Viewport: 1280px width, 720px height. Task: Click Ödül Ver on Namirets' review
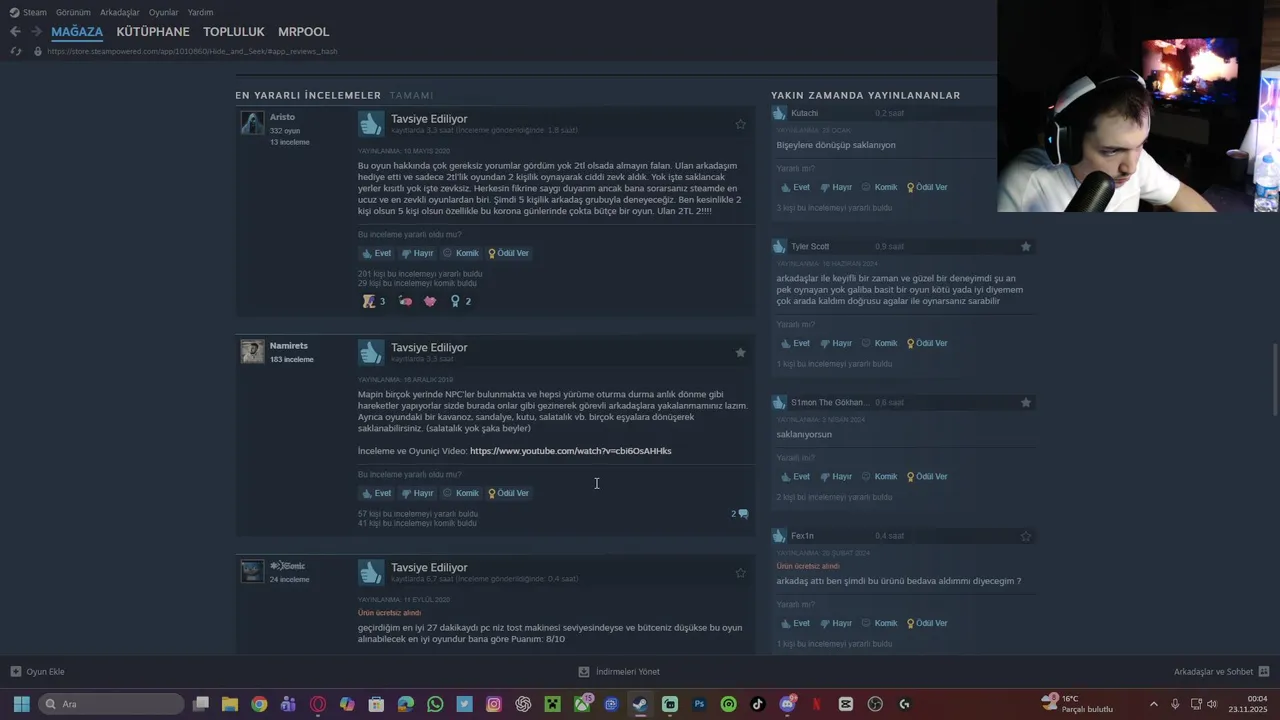coord(508,493)
